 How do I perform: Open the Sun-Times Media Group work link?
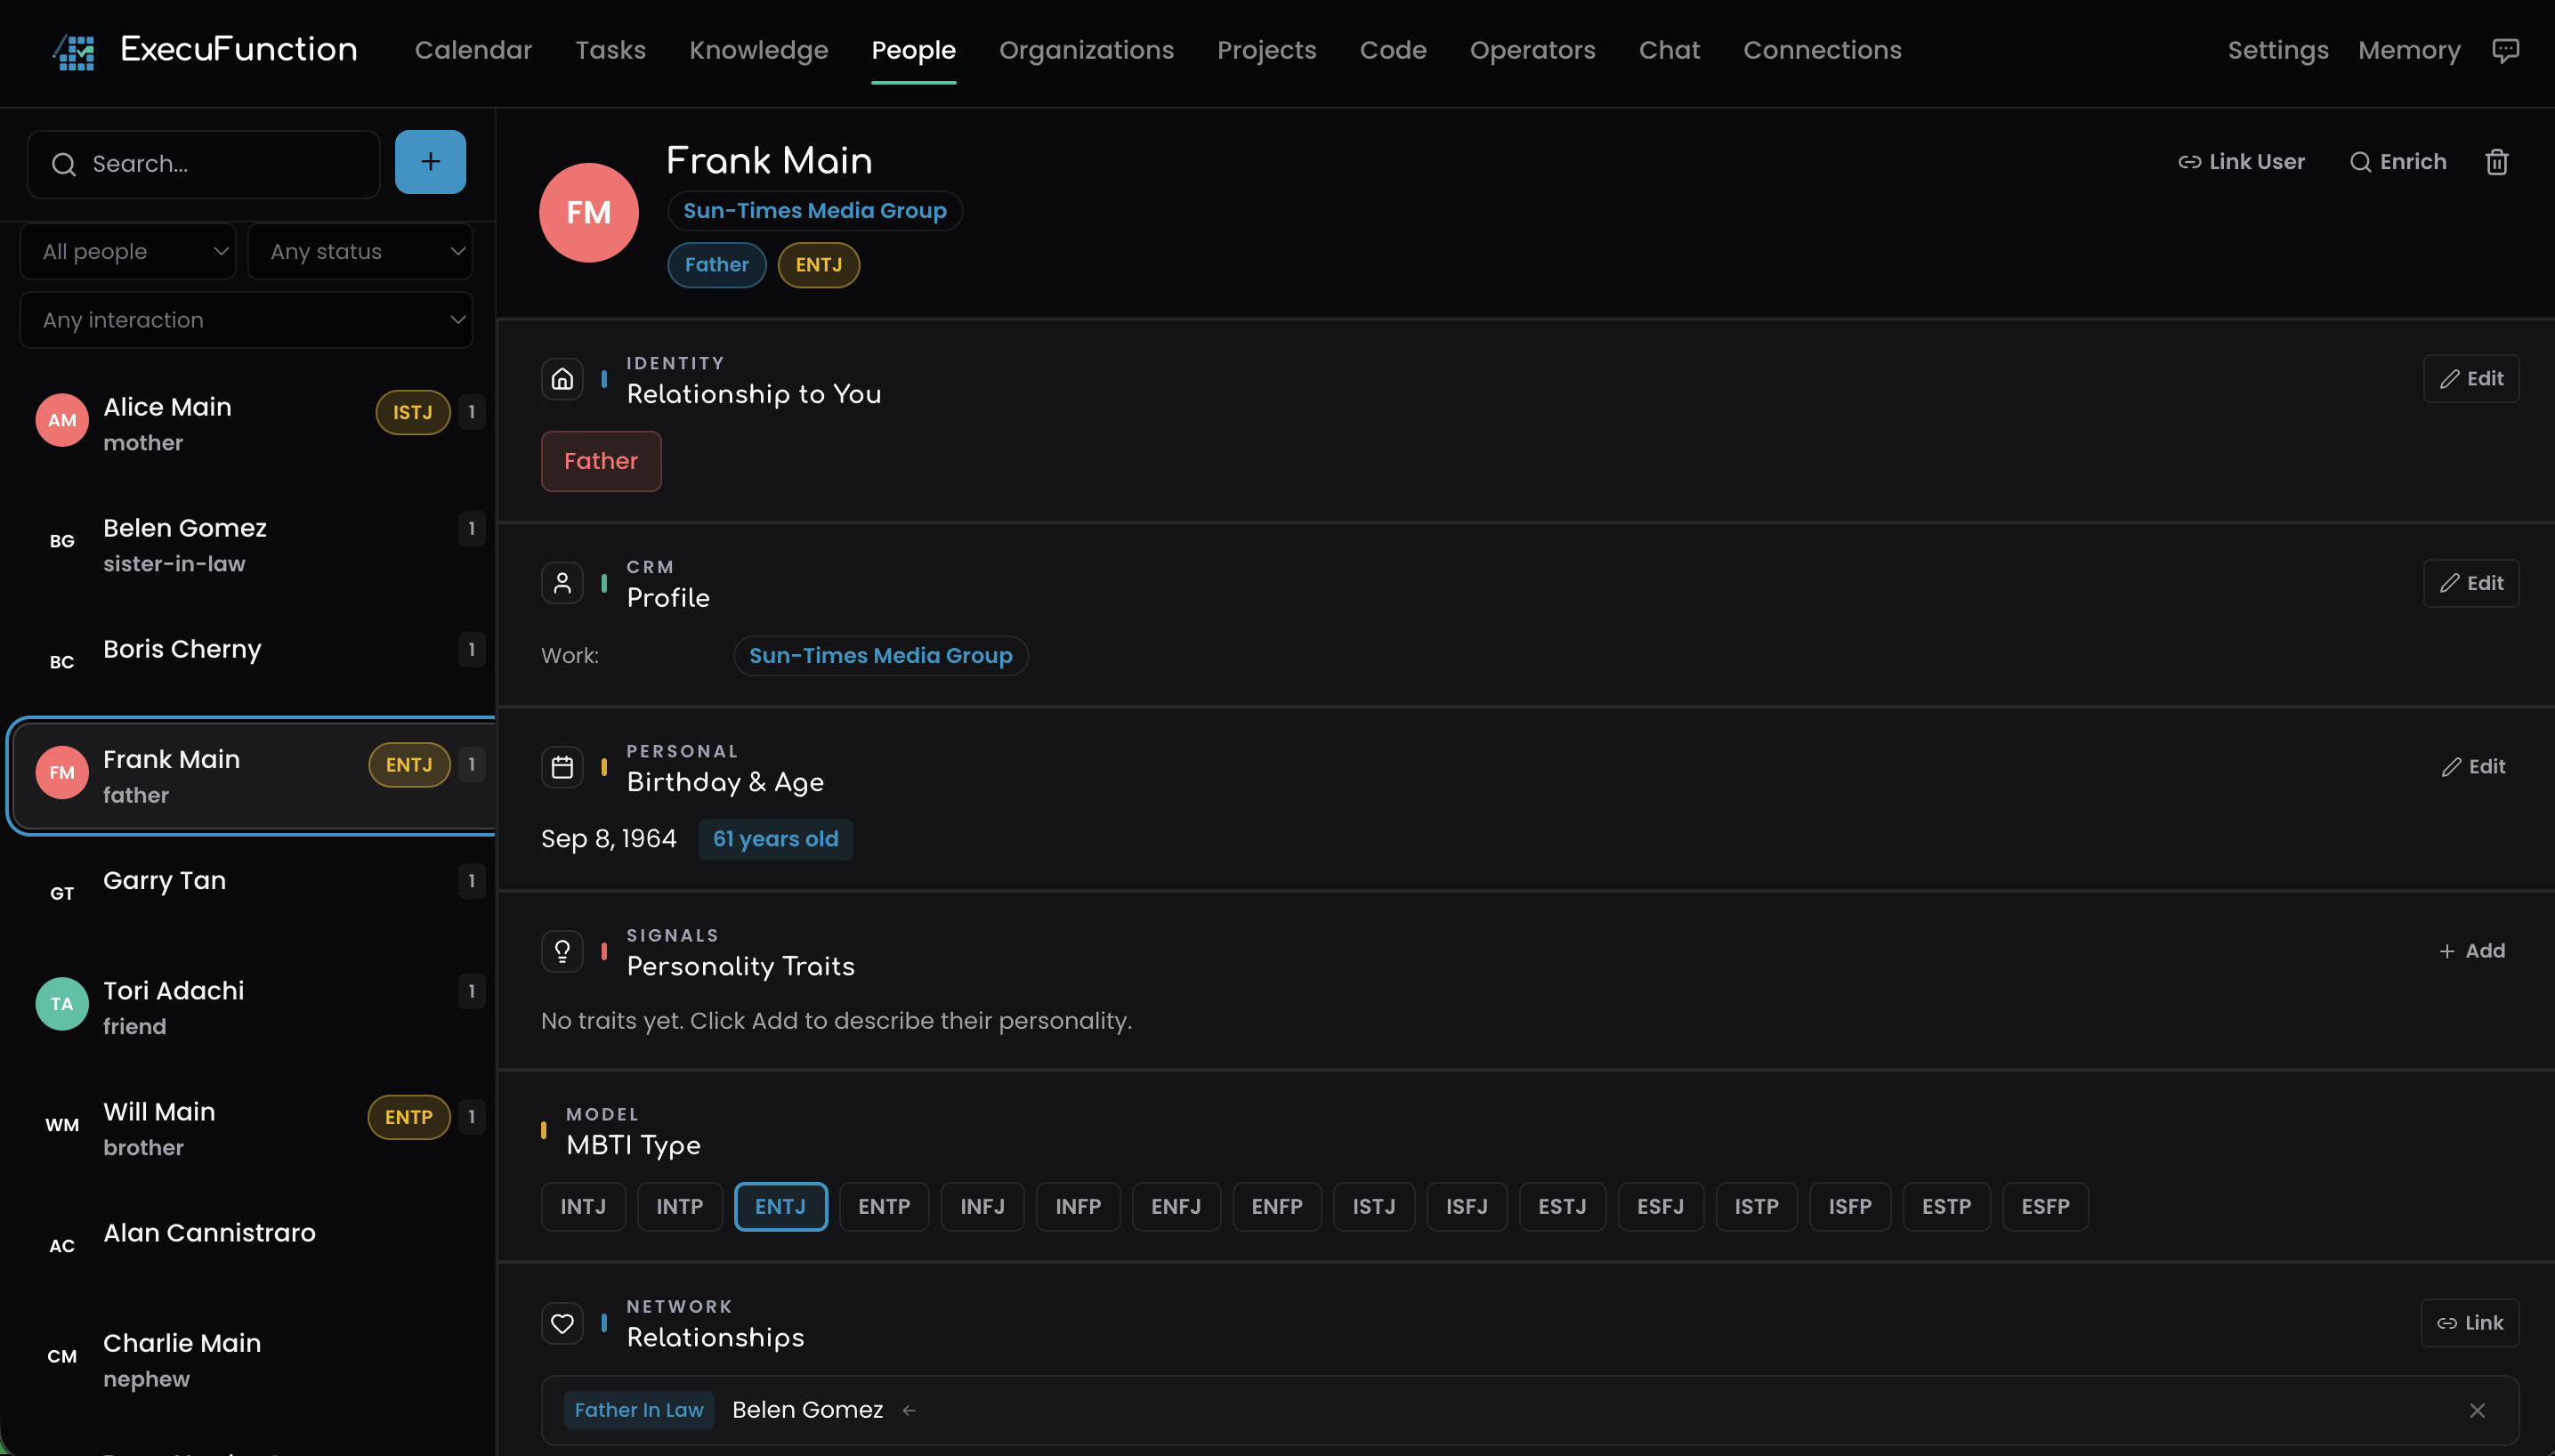click(879, 655)
